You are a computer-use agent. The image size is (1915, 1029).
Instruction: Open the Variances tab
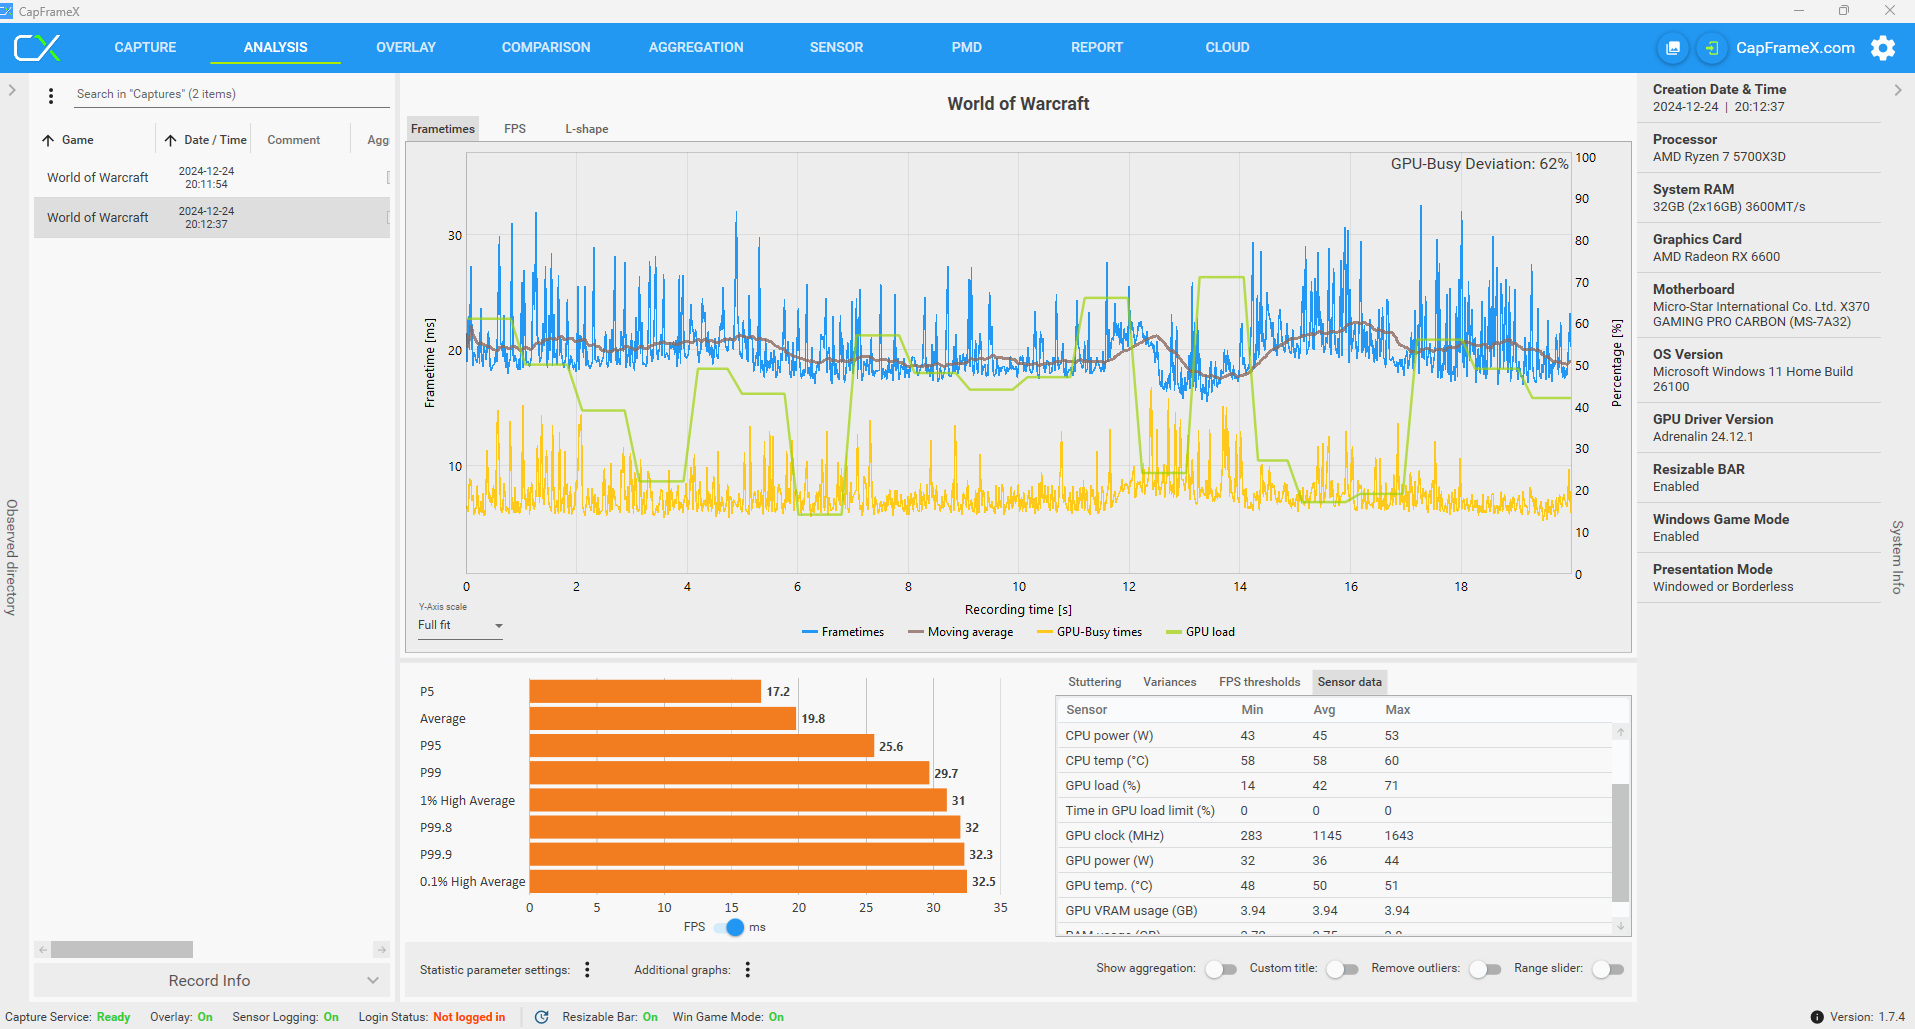(1169, 682)
